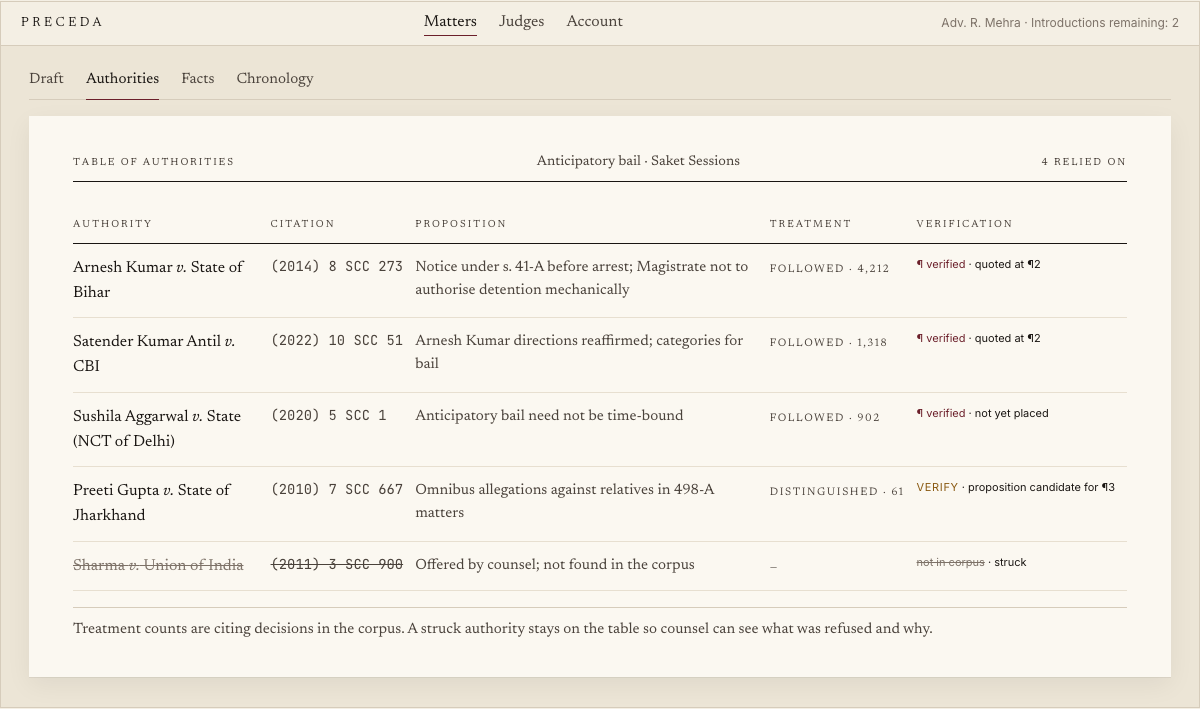Open Preeti Gupta v. State of Jharkhand authority
This screenshot has height=709, width=1200.
[x=152, y=503]
